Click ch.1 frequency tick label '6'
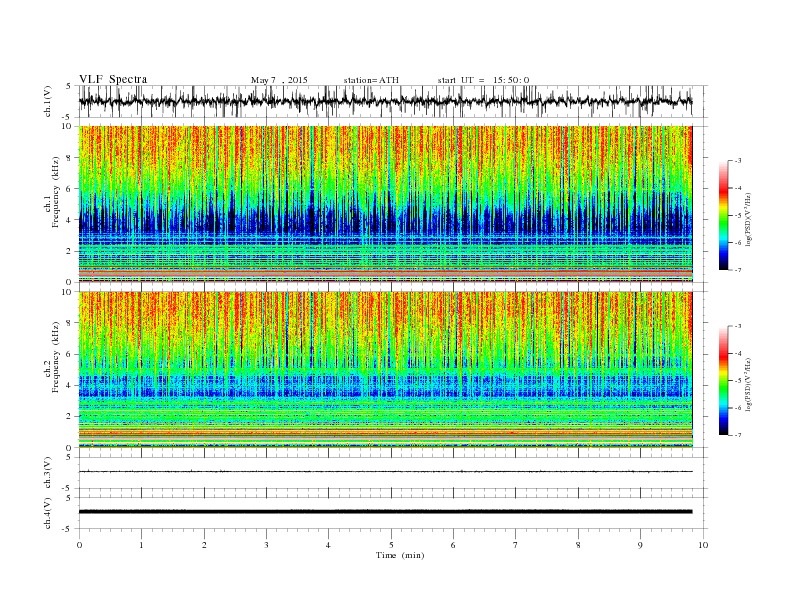Image resolution: width=792 pixels, height=612 pixels. (x=69, y=189)
